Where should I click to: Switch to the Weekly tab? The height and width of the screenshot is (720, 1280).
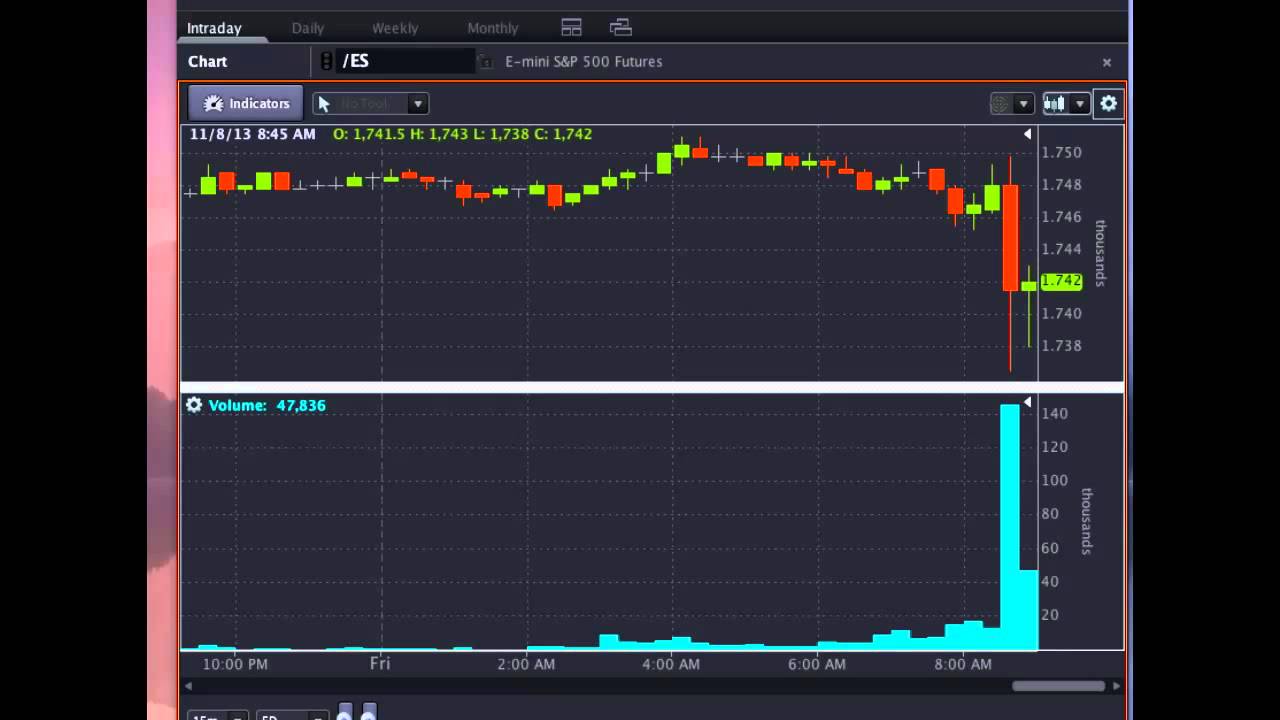pos(395,28)
